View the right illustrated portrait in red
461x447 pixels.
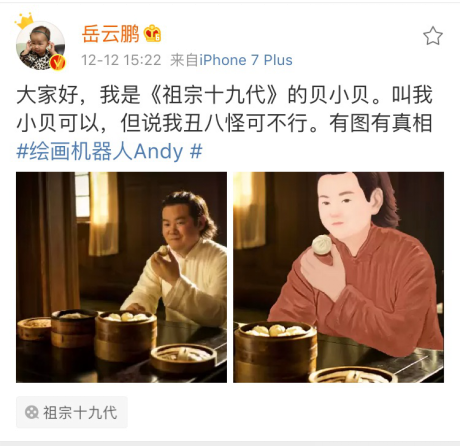point(338,277)
